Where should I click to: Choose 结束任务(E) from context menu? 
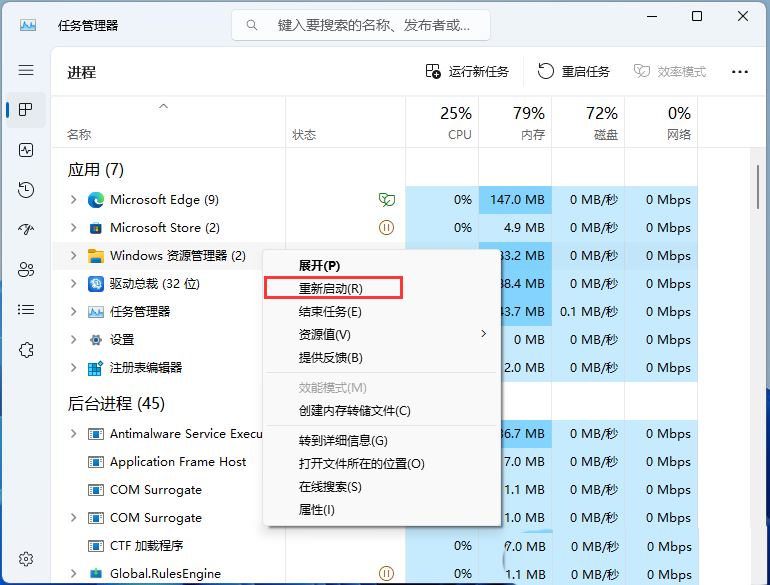click(330, 311)
